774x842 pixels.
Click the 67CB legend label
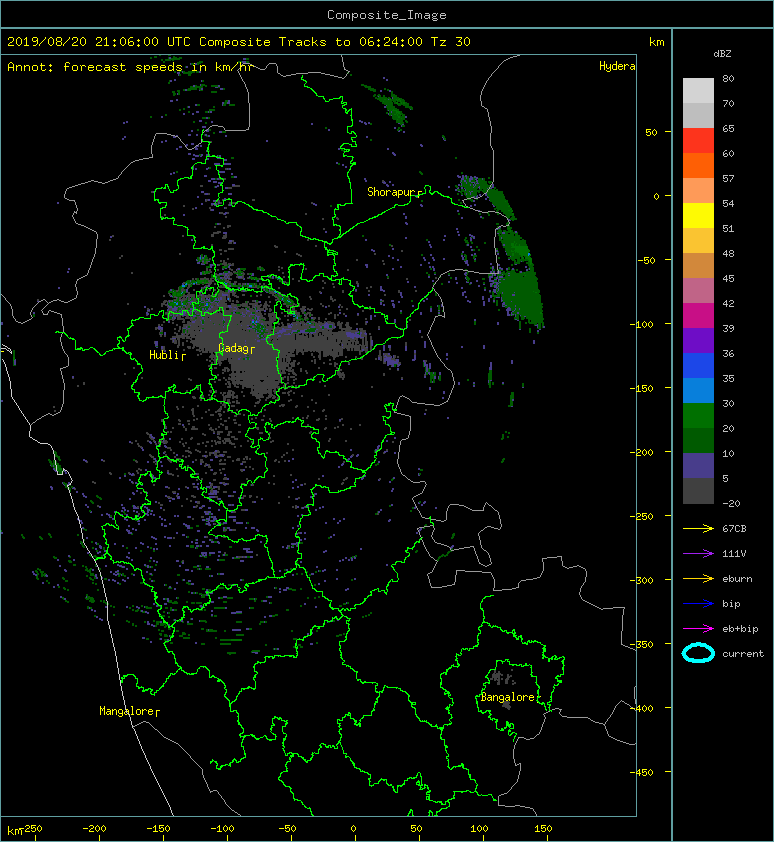click(x=734, y=529)
